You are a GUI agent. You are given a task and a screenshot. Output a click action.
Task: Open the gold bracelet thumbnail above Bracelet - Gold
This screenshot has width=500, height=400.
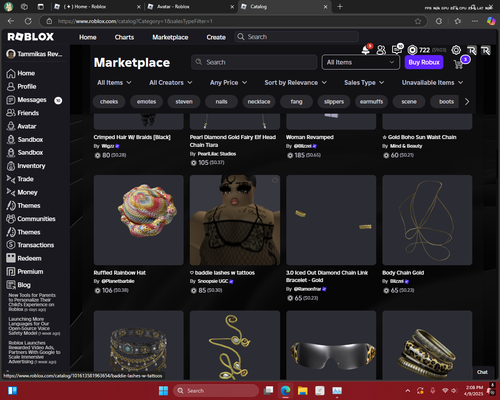pyautogui.click(x=331, y=220)
